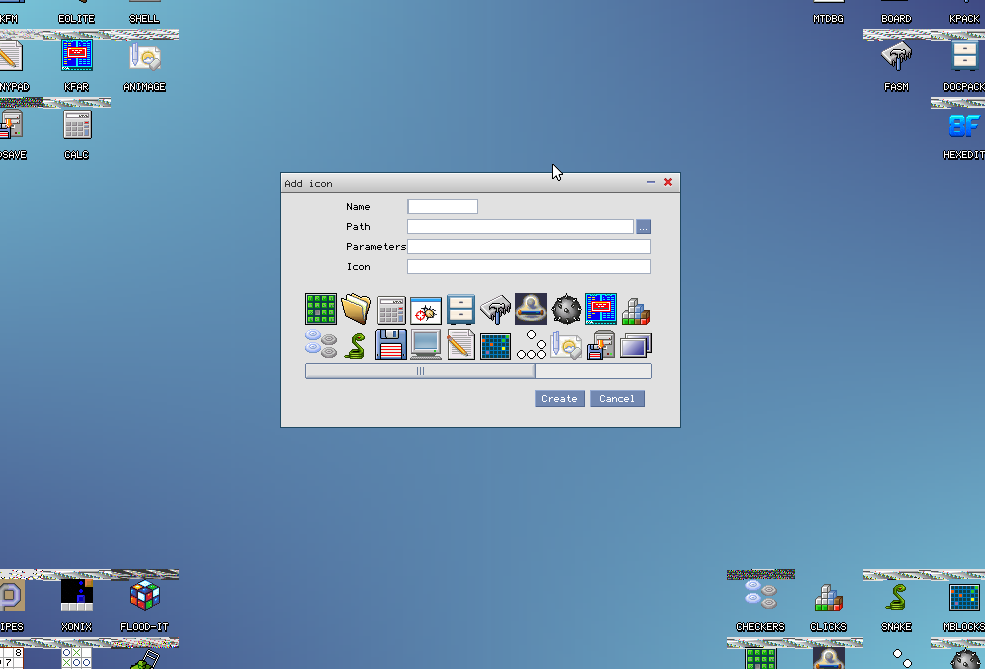Image resolution: width=985 pixels, height=669 pixels.
Task: Focus the Icon text field
Action: 528,267
